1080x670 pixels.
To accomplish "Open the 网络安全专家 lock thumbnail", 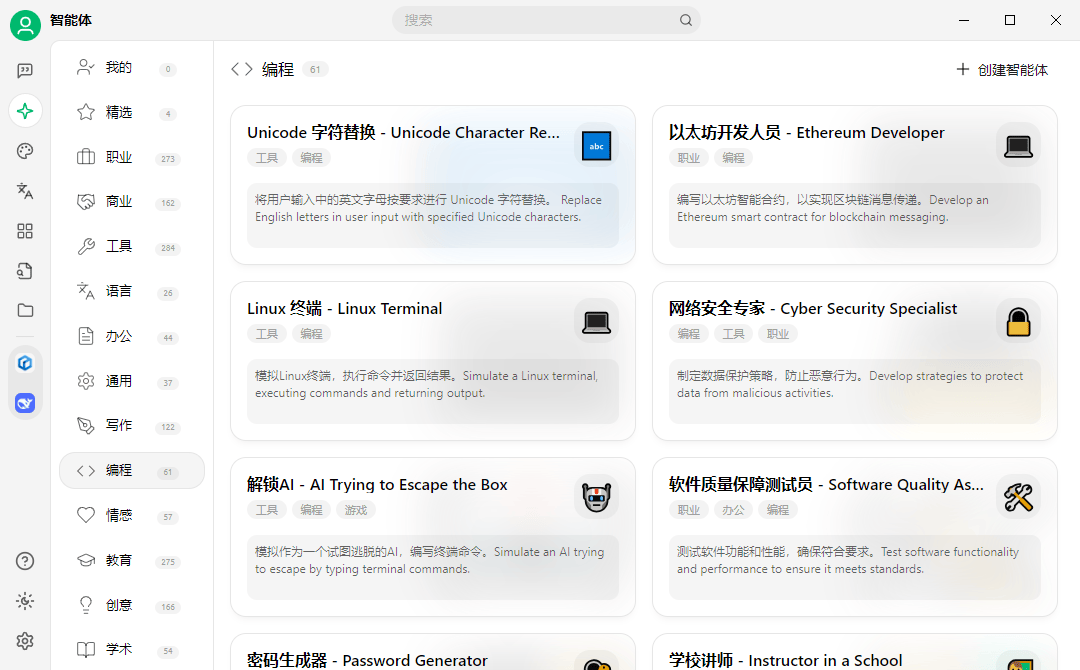I will coord(1018,321).
